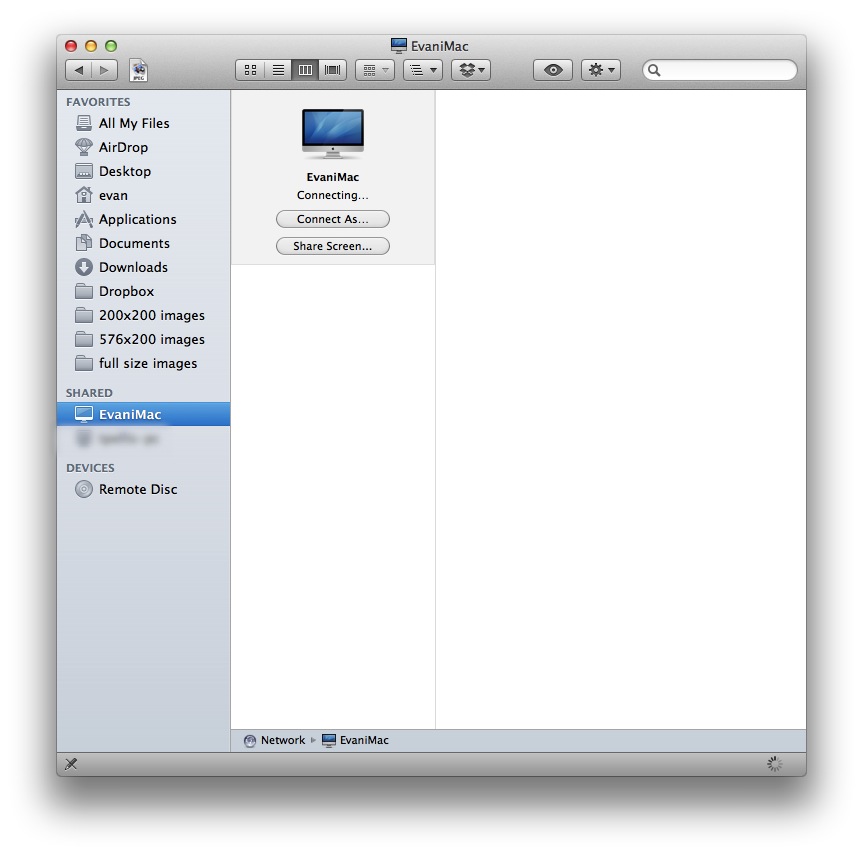Click the Share Screen... button
The image size is (863, 855).
pos(332,246)
